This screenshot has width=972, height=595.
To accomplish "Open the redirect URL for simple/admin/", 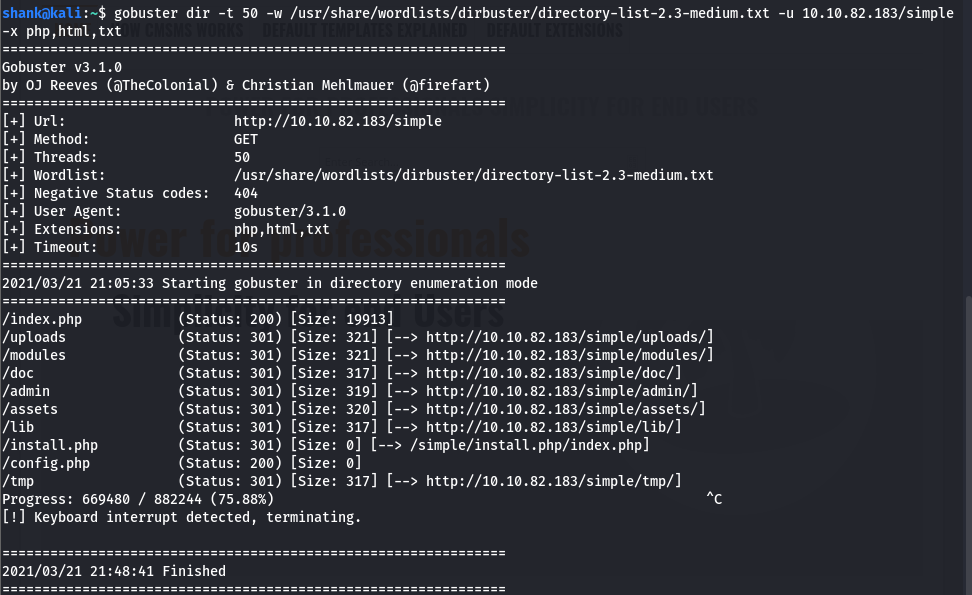I will click(x=557, y=390).
